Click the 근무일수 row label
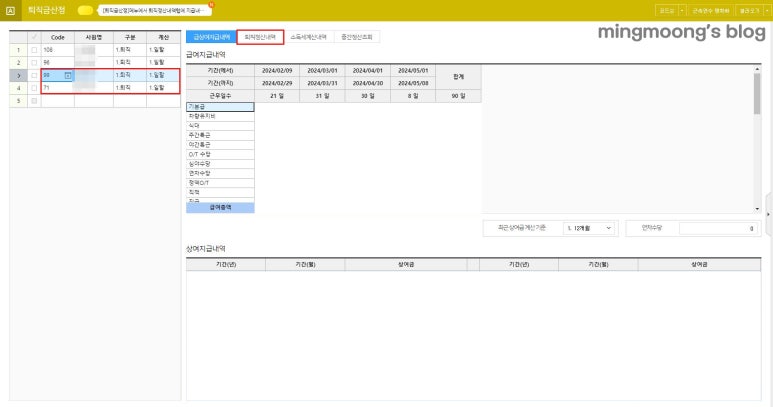This screenshot has height=407, width=773. coord(220,96)
